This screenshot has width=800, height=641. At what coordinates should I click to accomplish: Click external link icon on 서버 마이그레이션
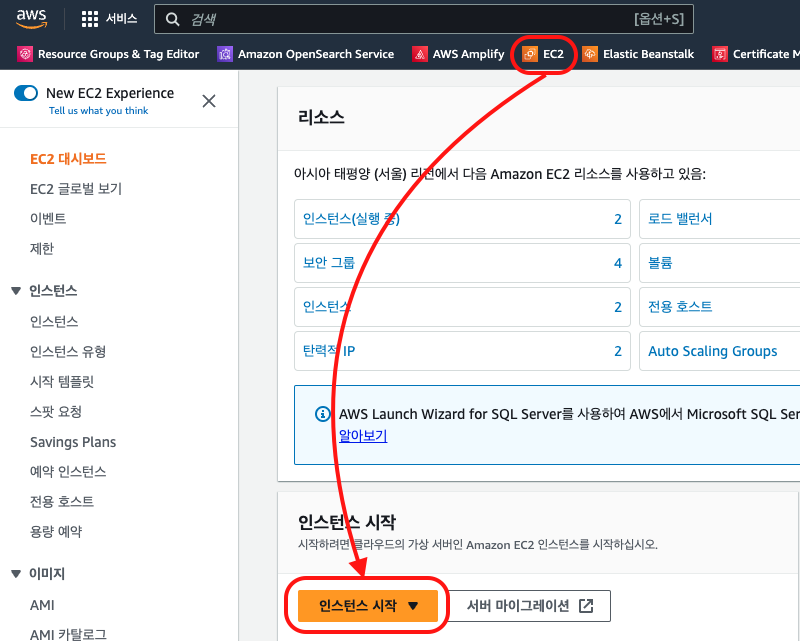[586, 606]
